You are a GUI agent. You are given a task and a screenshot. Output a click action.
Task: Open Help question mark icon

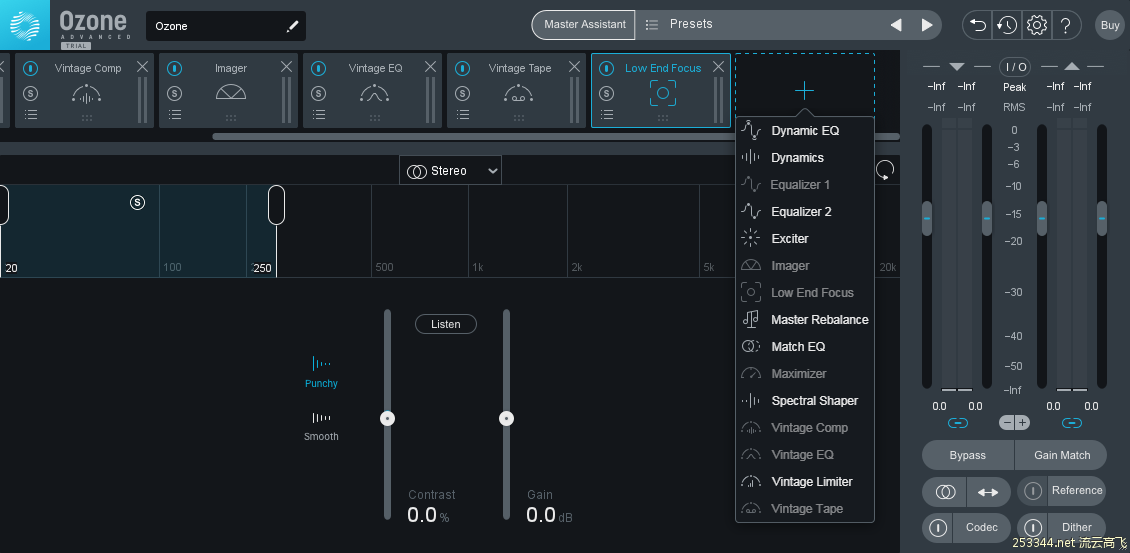pos(1065,25)
